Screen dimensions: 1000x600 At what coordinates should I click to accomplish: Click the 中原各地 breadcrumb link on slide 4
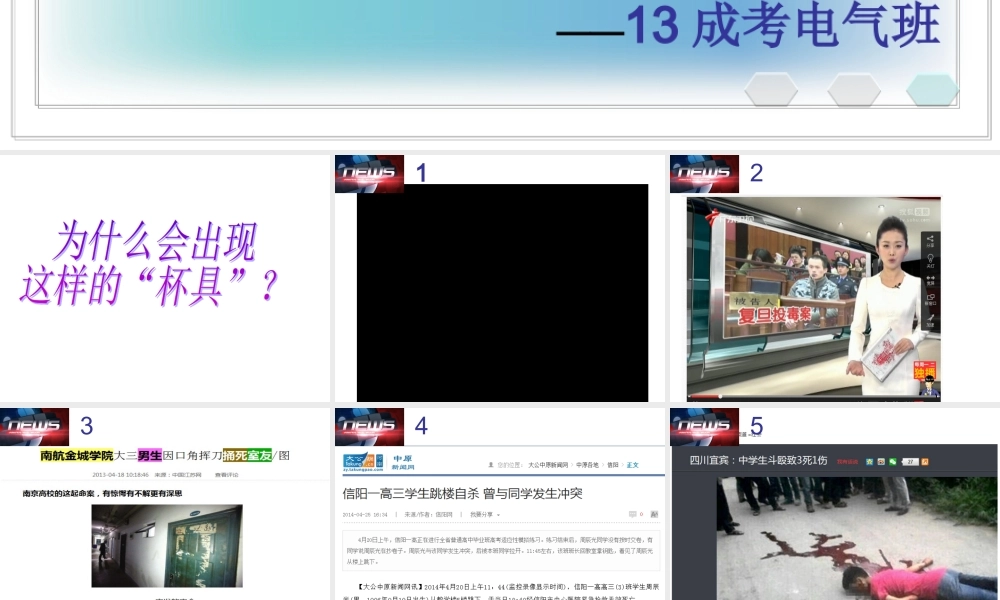(x=587, y=465)
